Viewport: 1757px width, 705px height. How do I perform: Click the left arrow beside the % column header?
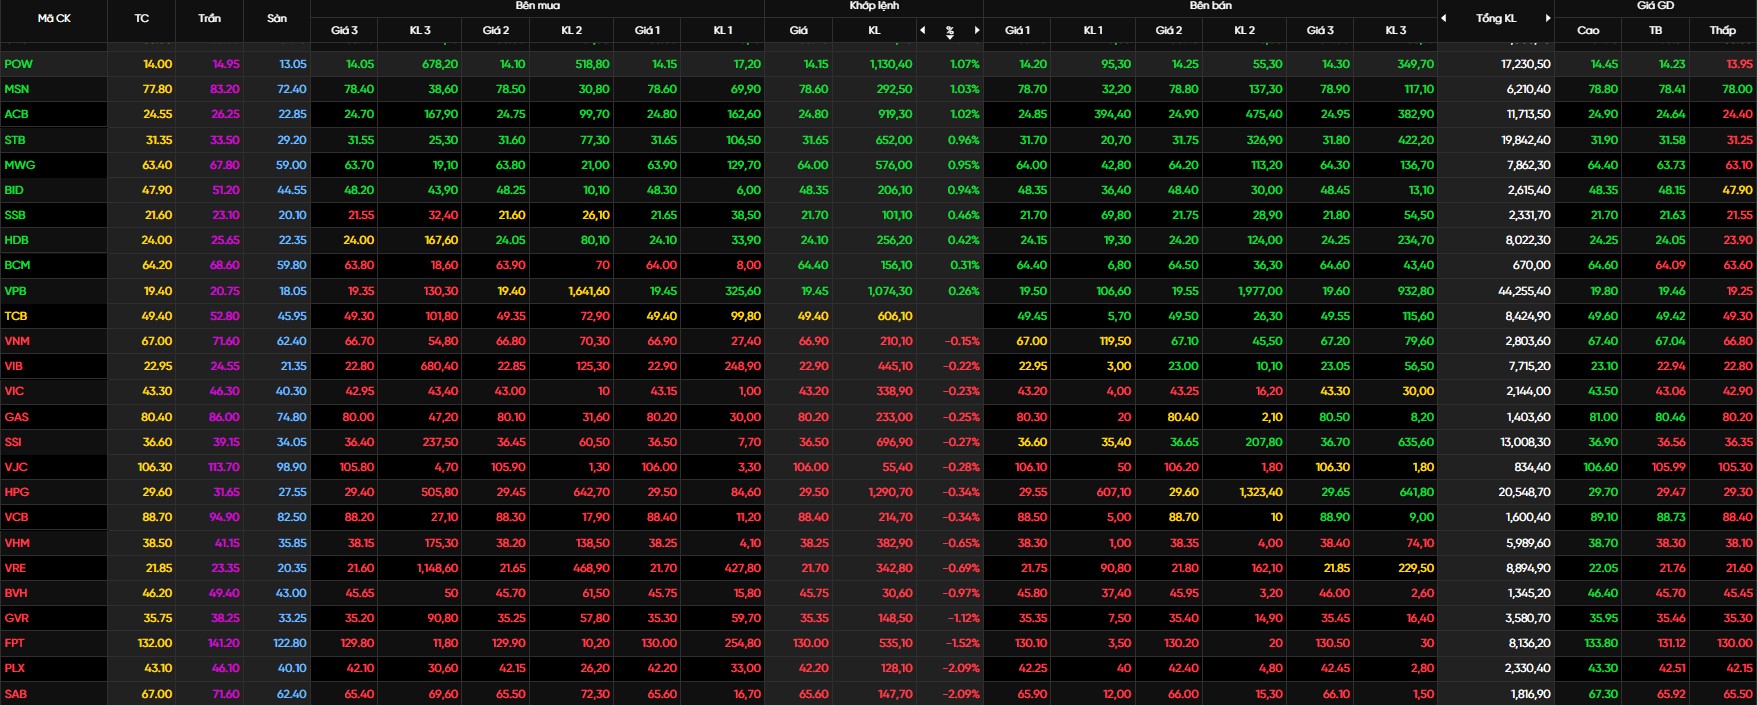pyautogui.click(x=922, y=30)
